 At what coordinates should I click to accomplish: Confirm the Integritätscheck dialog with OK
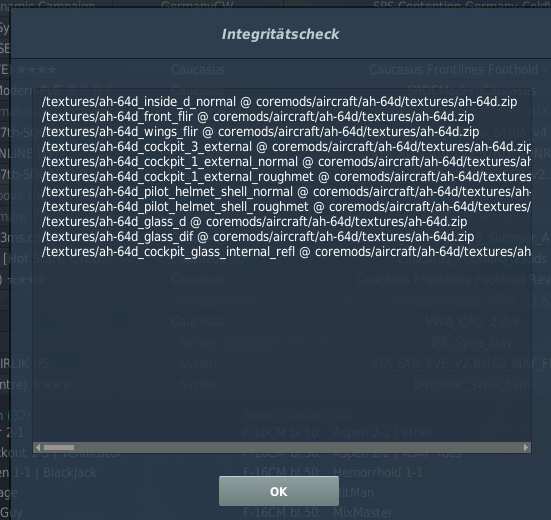coord(279,491)
